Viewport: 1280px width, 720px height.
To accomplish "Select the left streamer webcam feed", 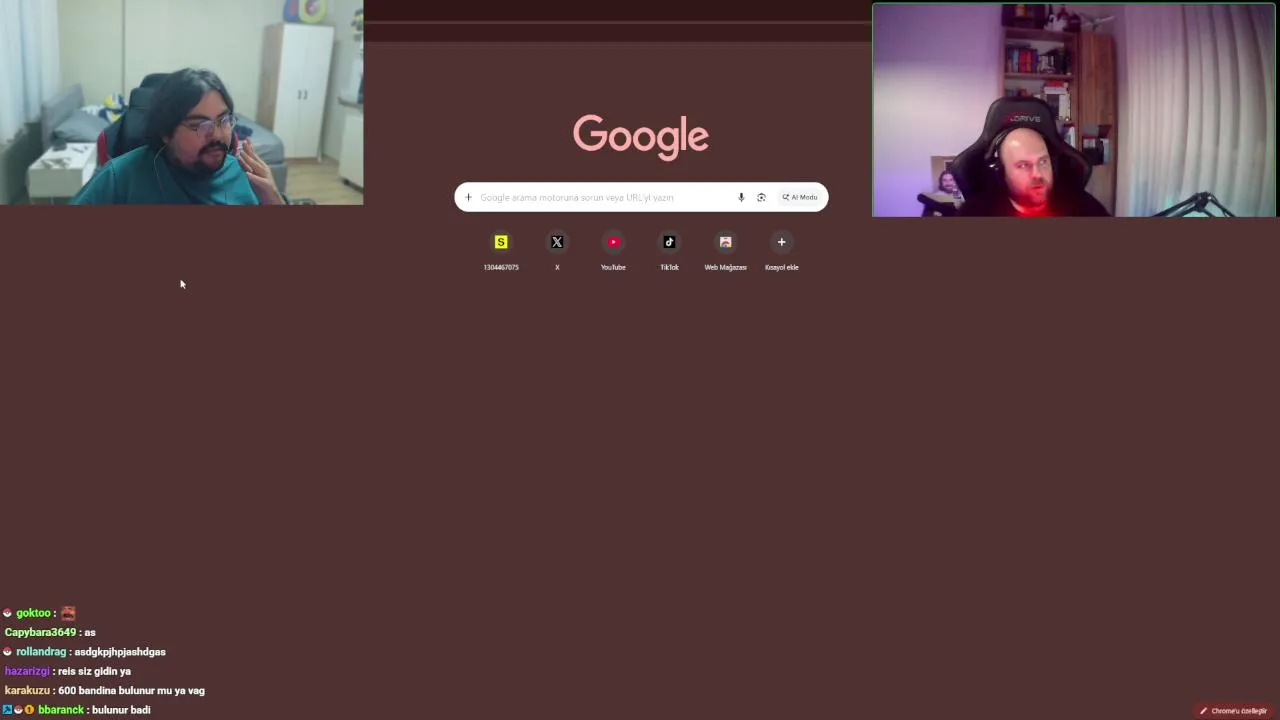I will (181, 102).
